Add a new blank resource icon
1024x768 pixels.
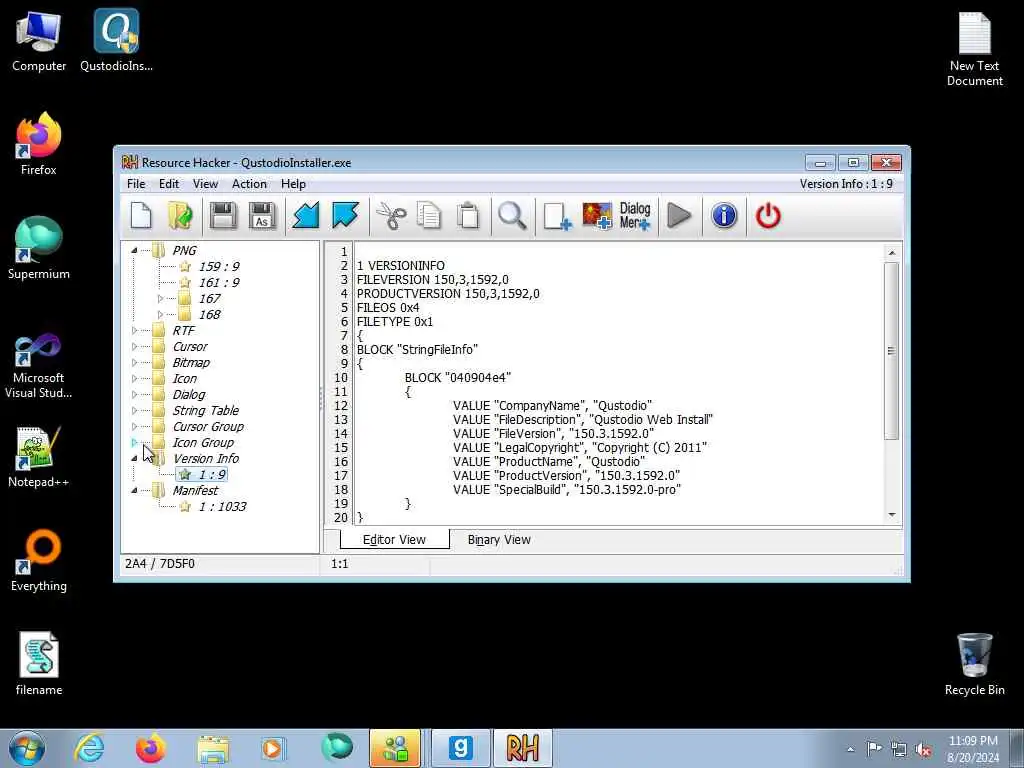point(557,216)
